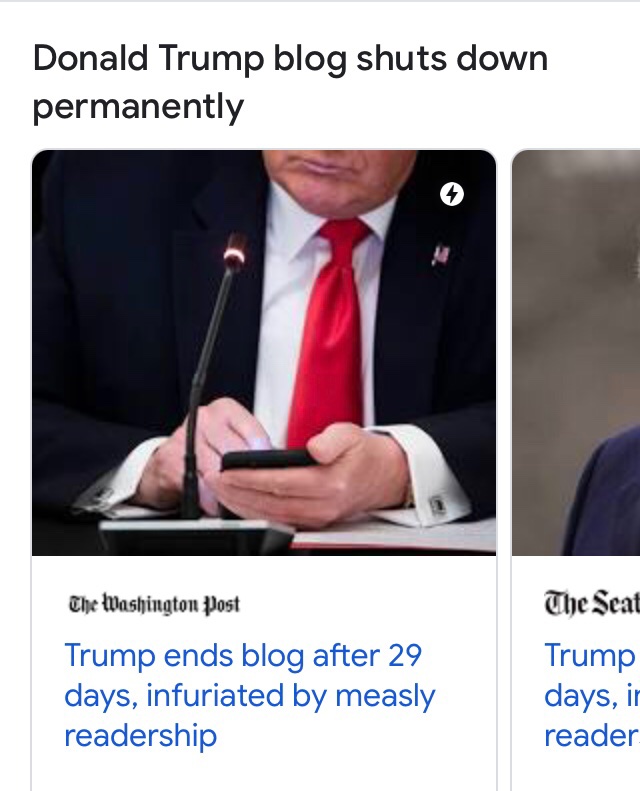Open the second card's cut-off Trump headline
The width and height of the screenshot is (640, 791).
(x=592, y=695)
